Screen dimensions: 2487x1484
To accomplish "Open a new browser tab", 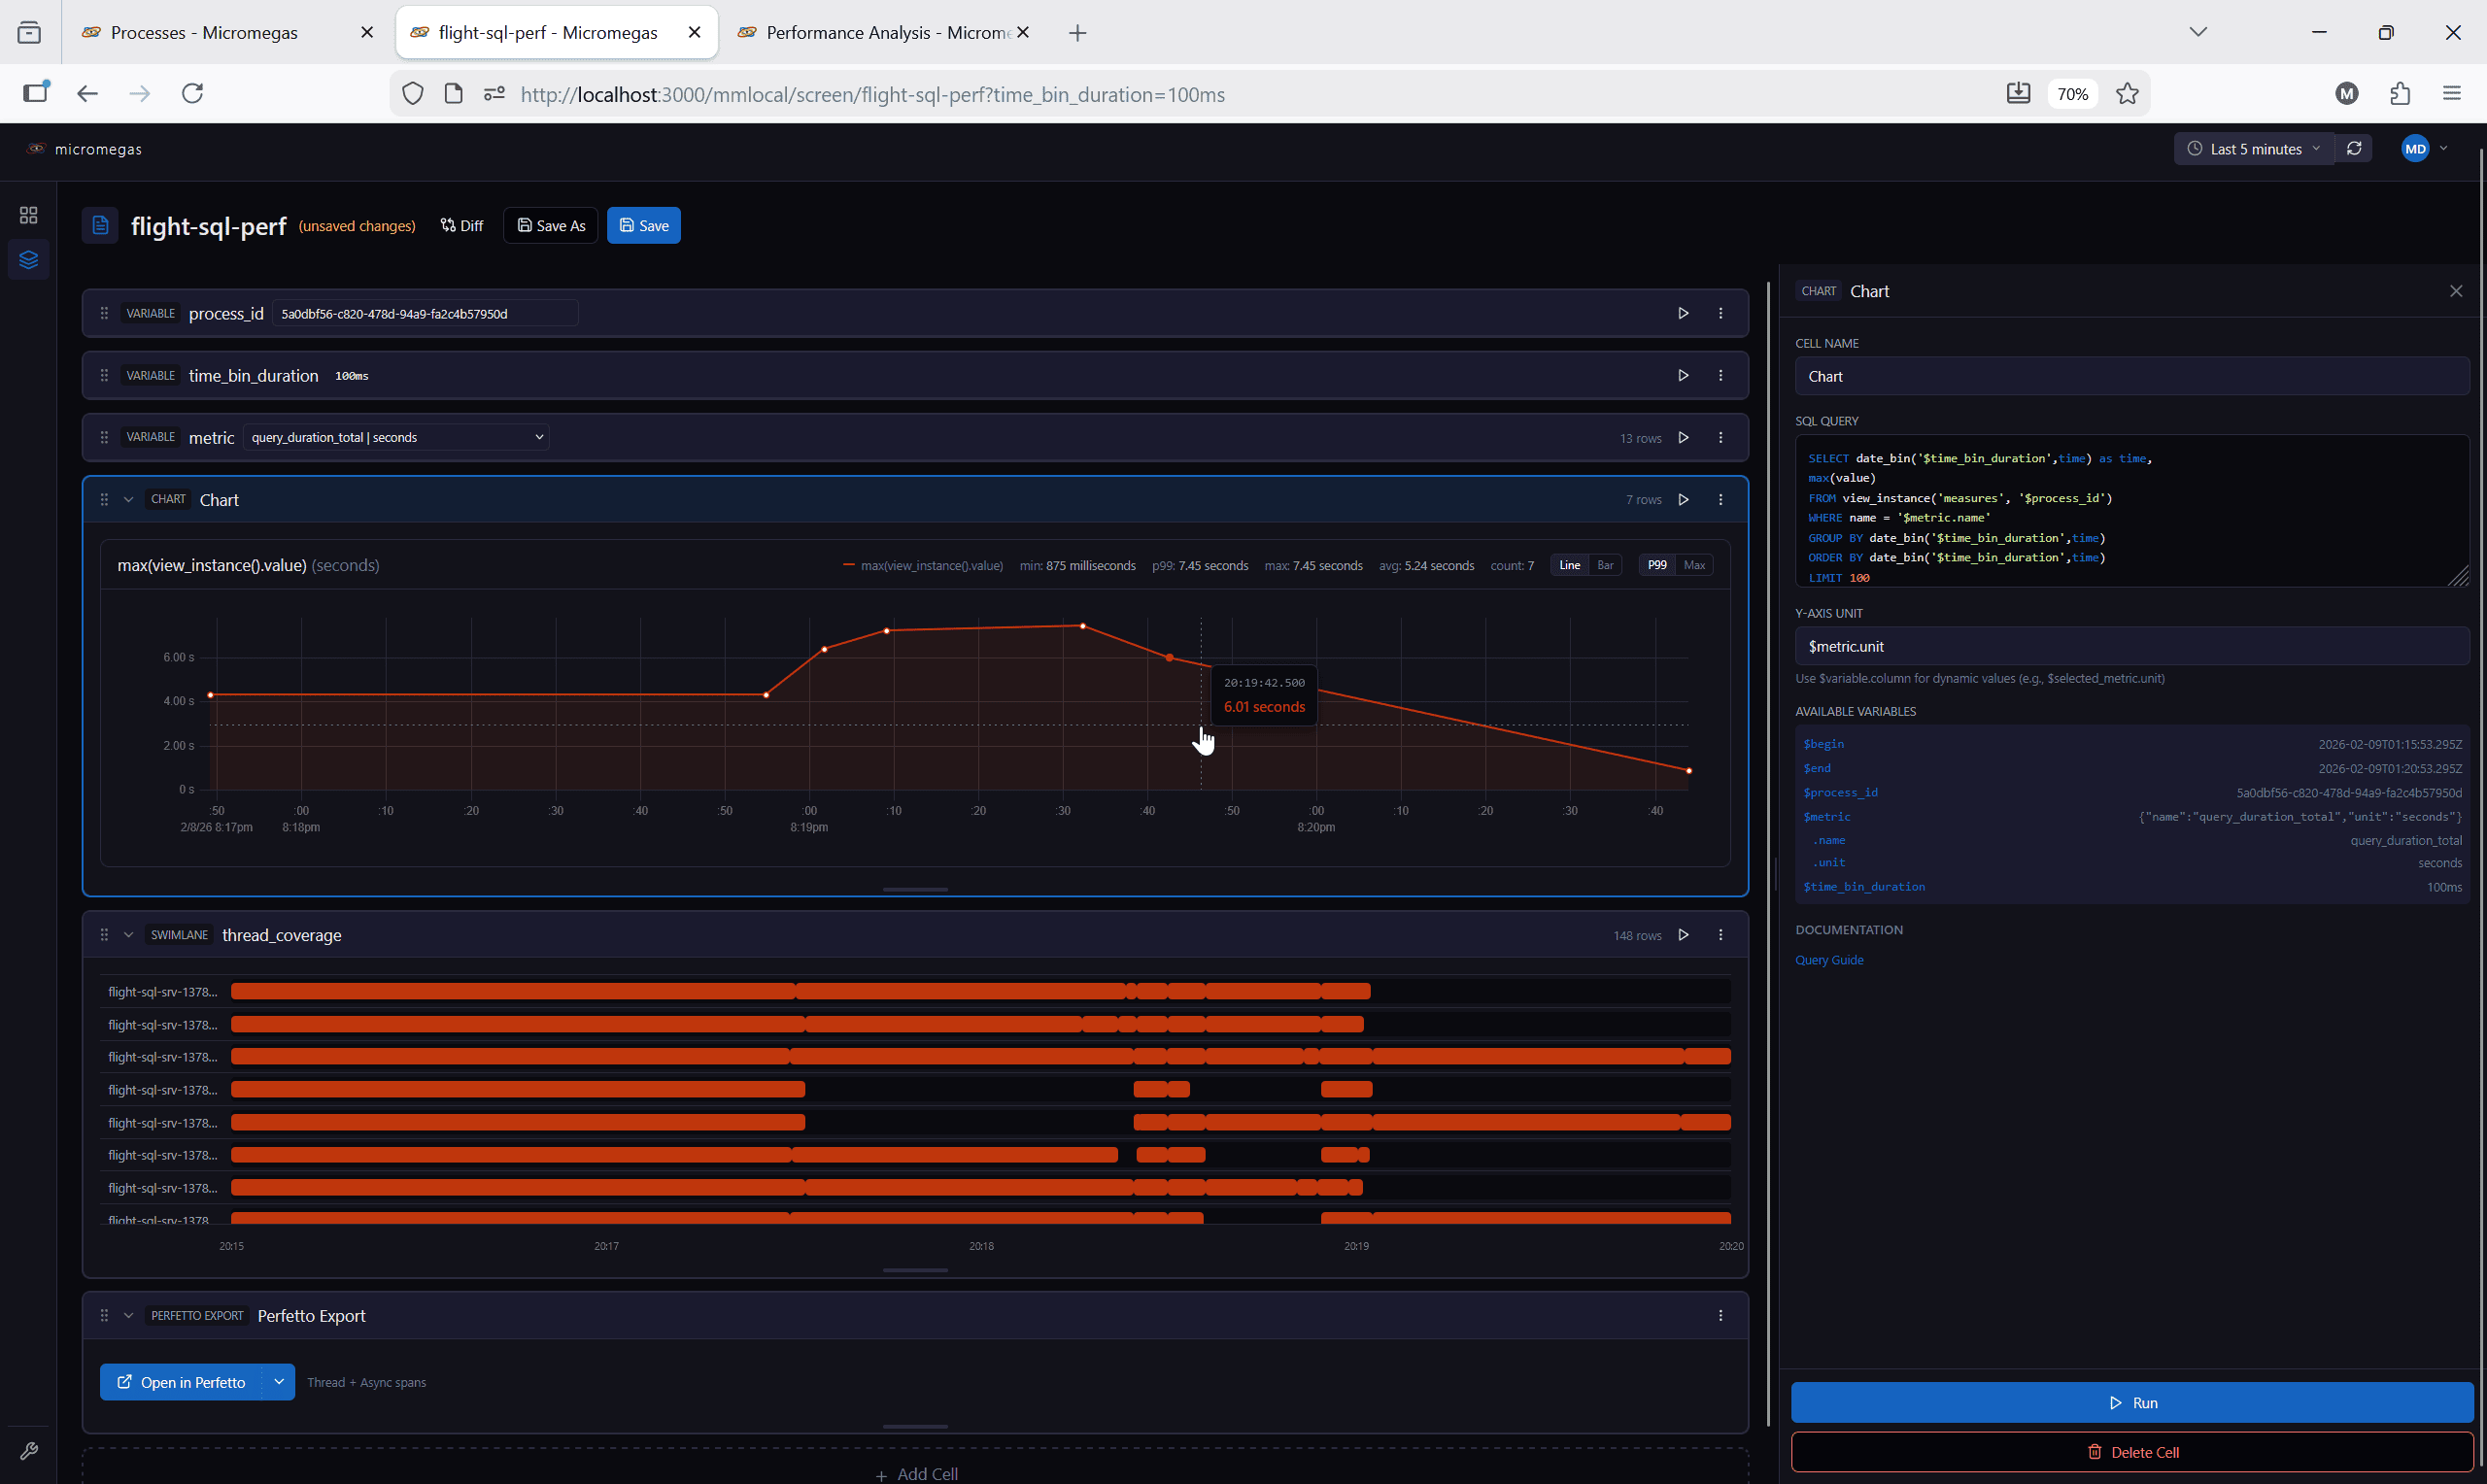I will [x=1077, y=32].
